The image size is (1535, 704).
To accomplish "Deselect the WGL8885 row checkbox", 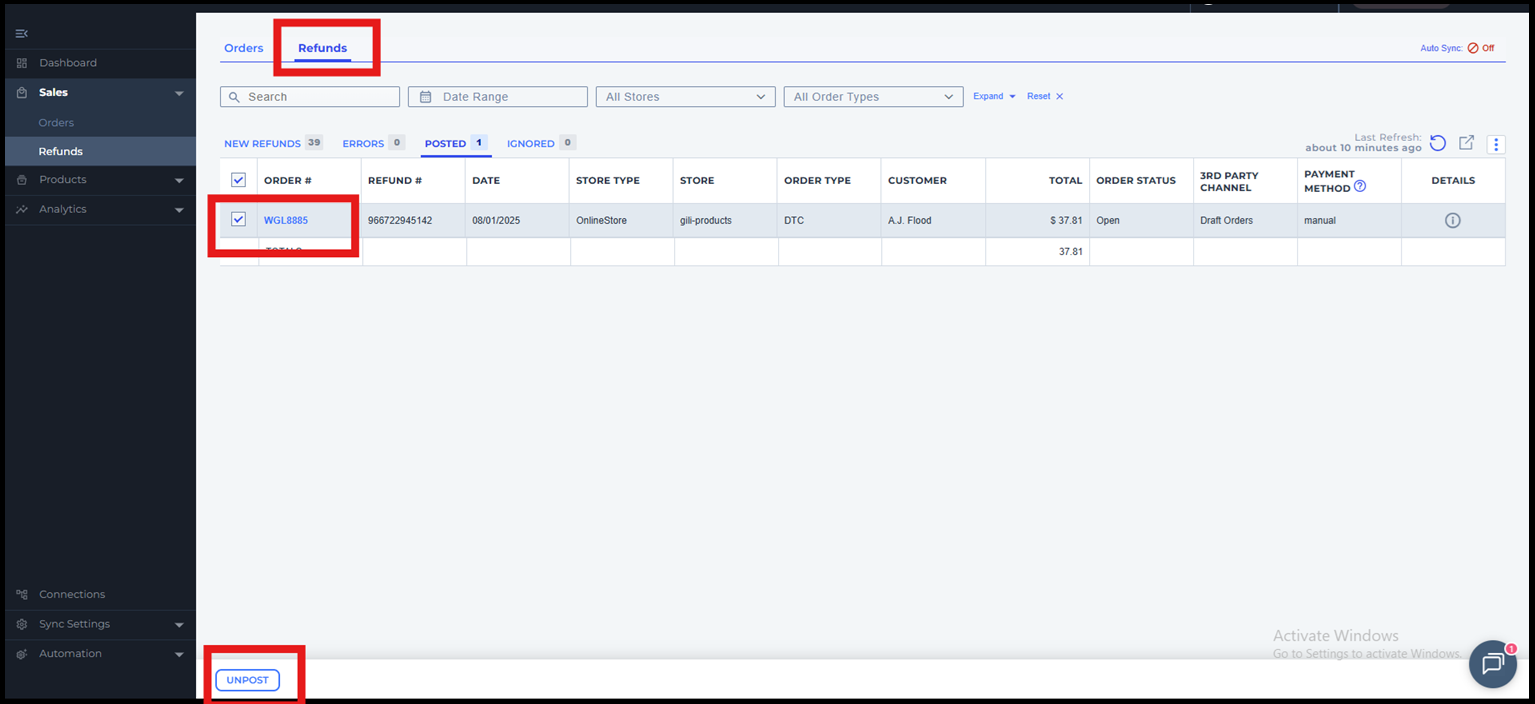I will [238, 220].
